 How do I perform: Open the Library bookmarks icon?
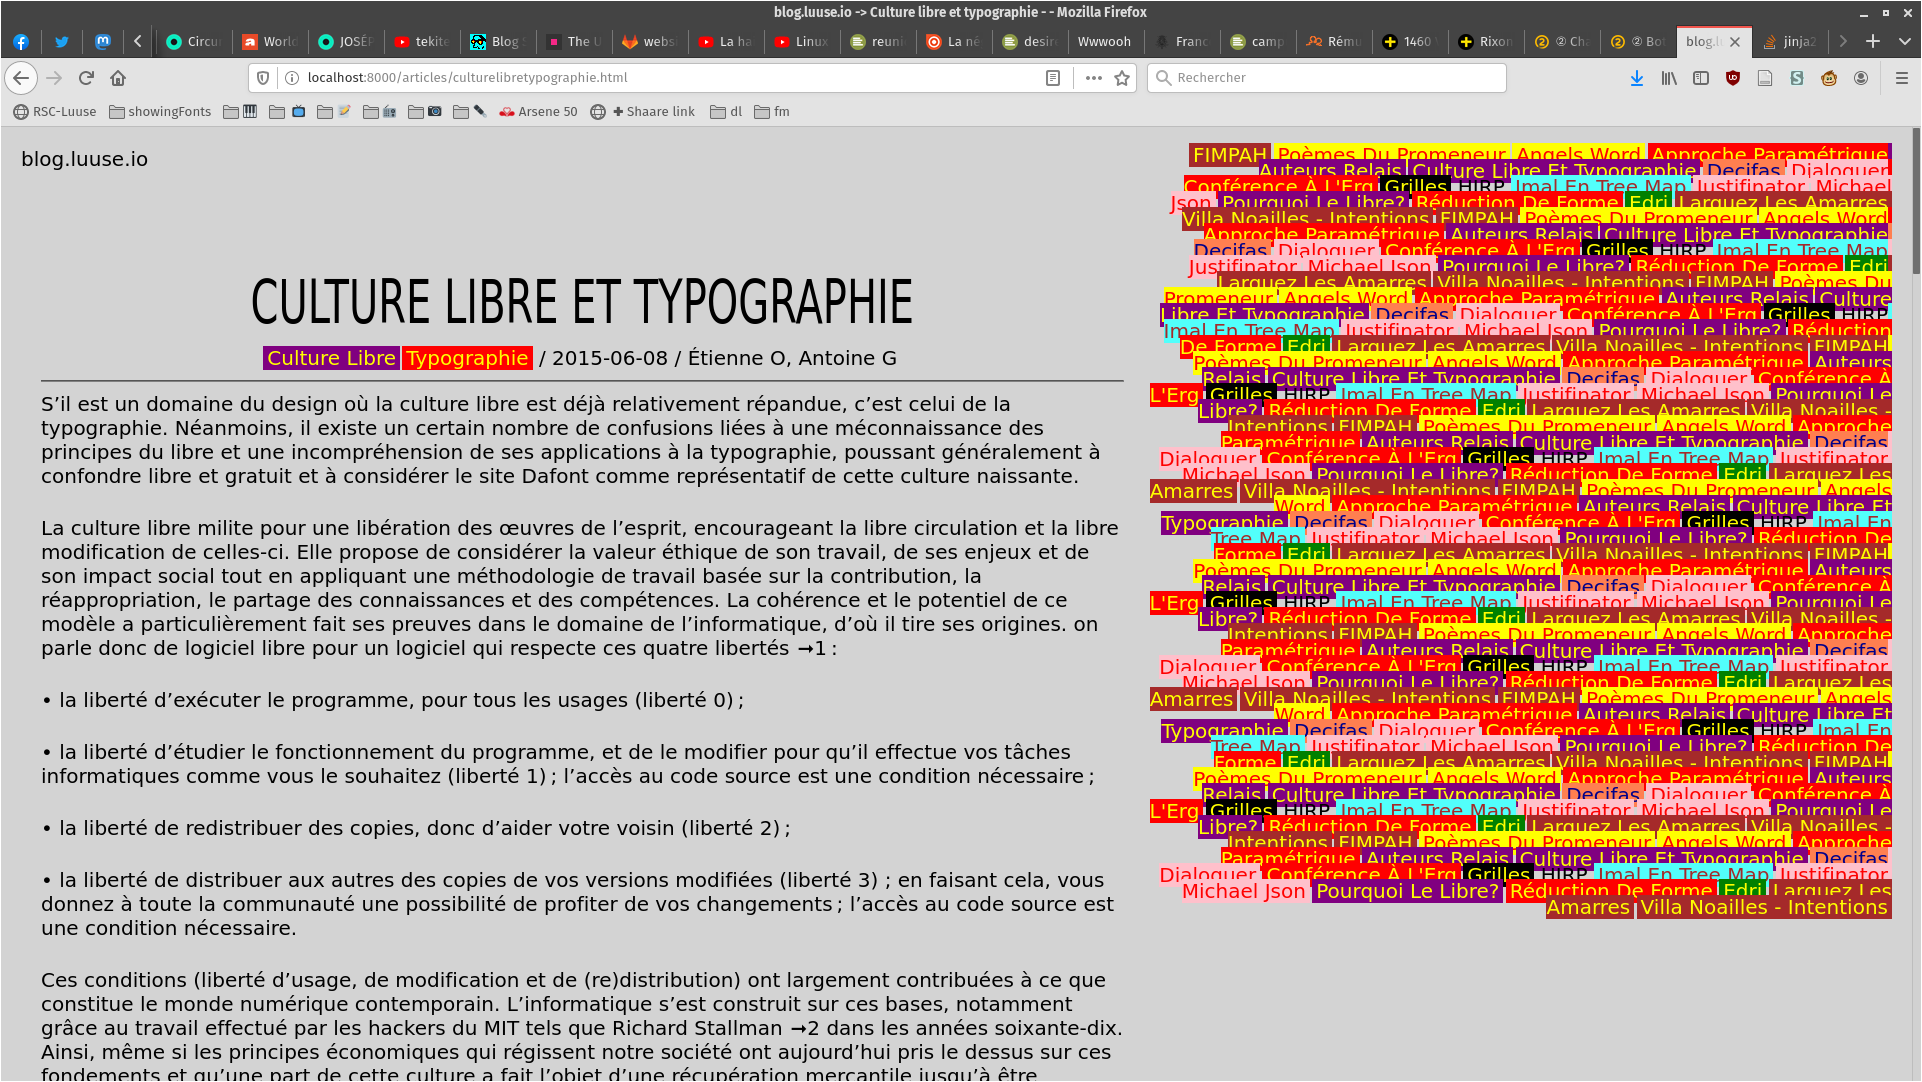point(1669,78)
